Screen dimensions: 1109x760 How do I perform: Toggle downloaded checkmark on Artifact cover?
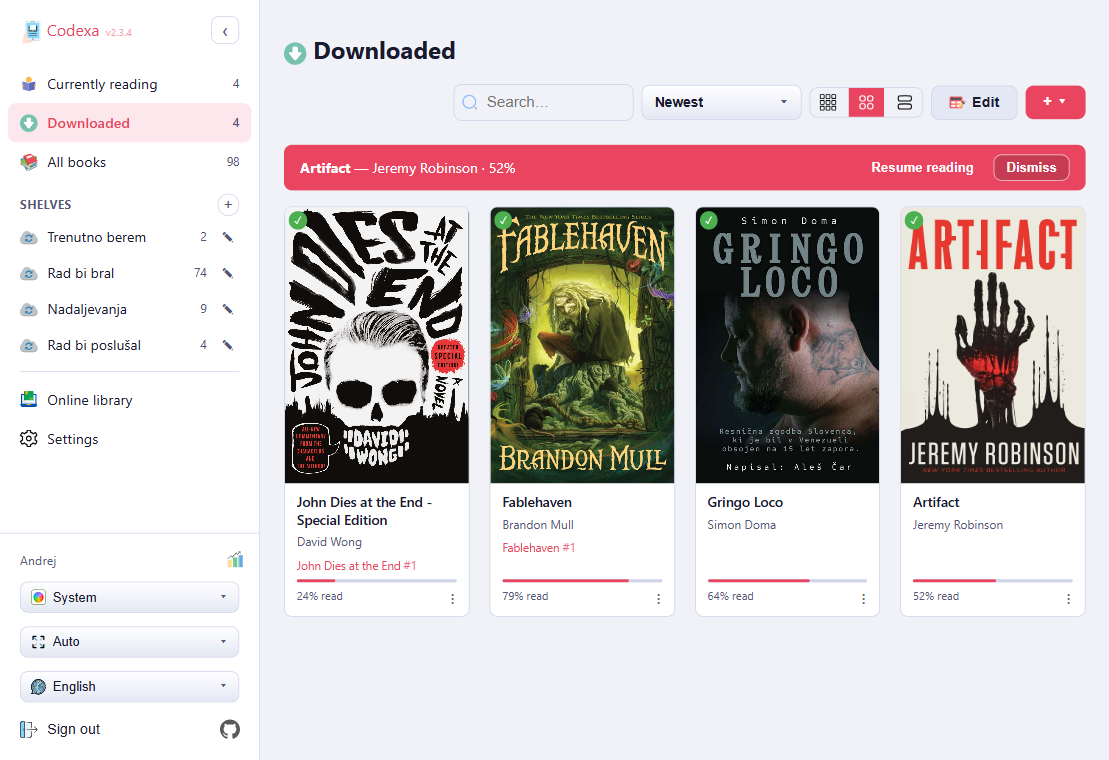tap(914, 220)
